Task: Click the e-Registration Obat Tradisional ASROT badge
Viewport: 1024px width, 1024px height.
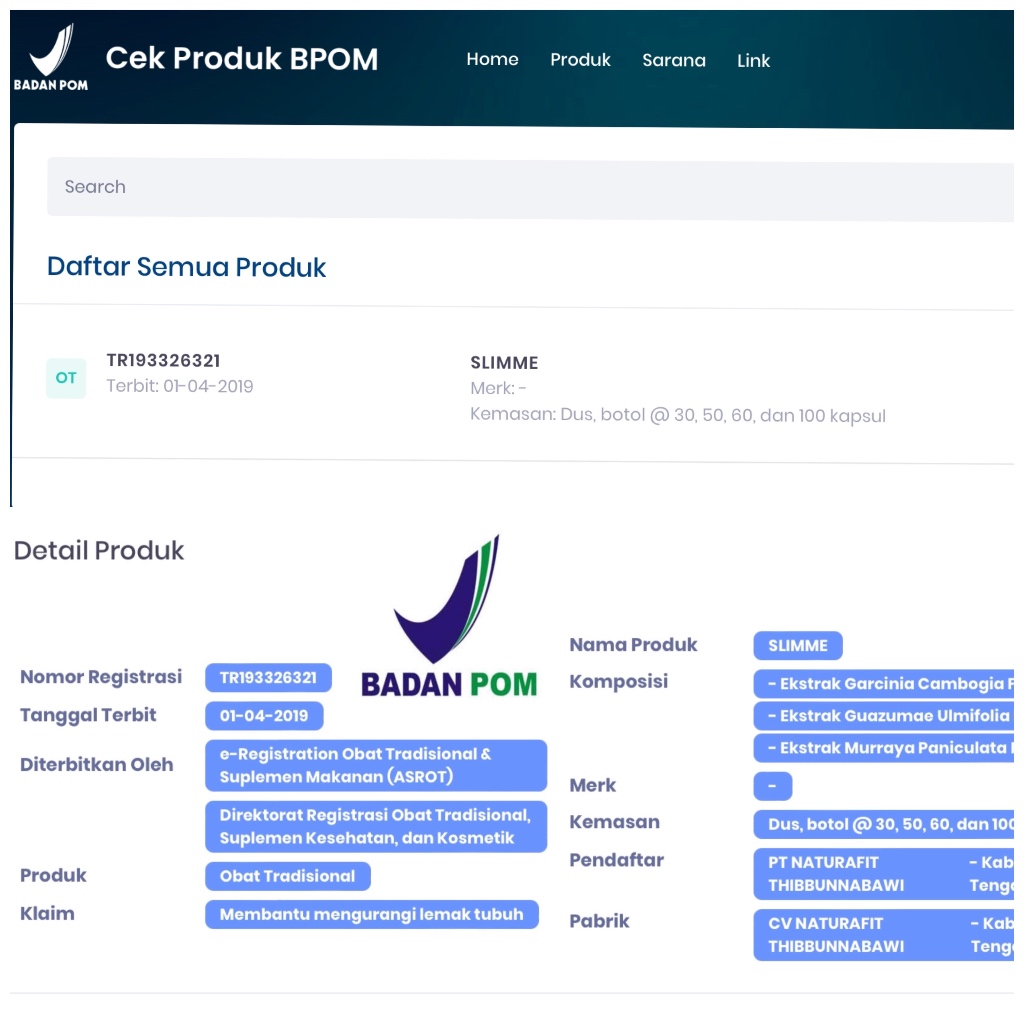Action: (x=376, y=765)
